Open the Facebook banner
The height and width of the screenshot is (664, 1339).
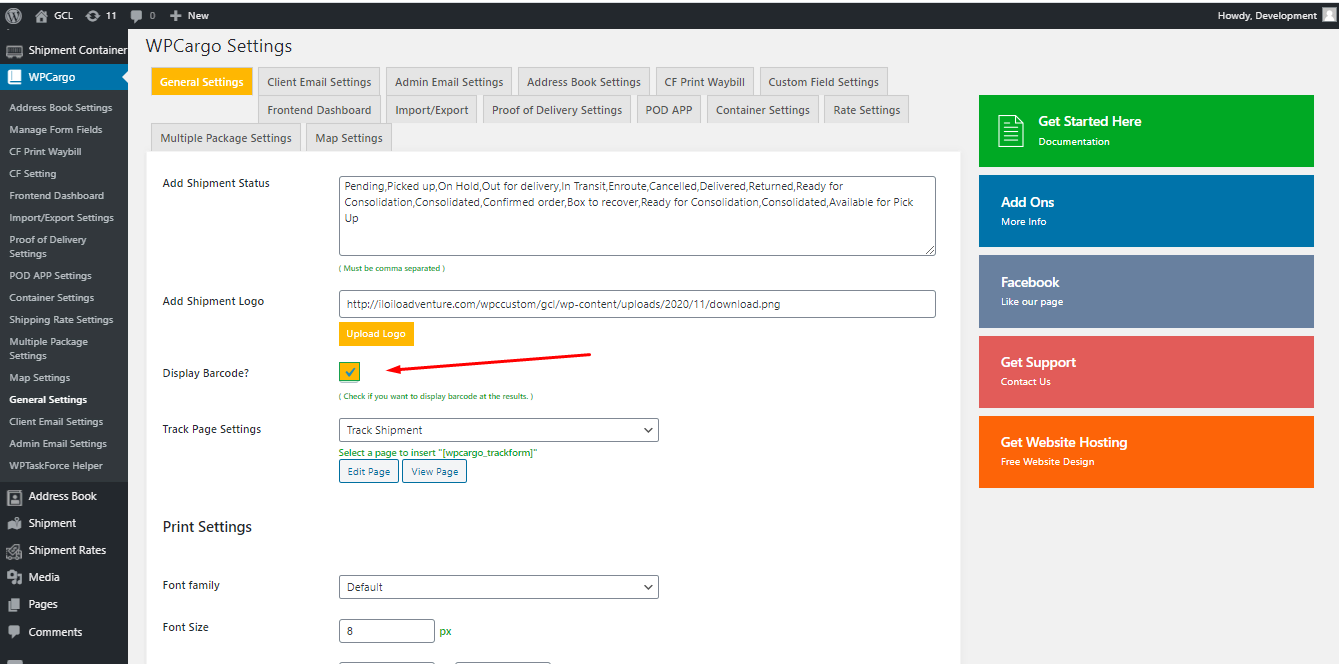1146,291
